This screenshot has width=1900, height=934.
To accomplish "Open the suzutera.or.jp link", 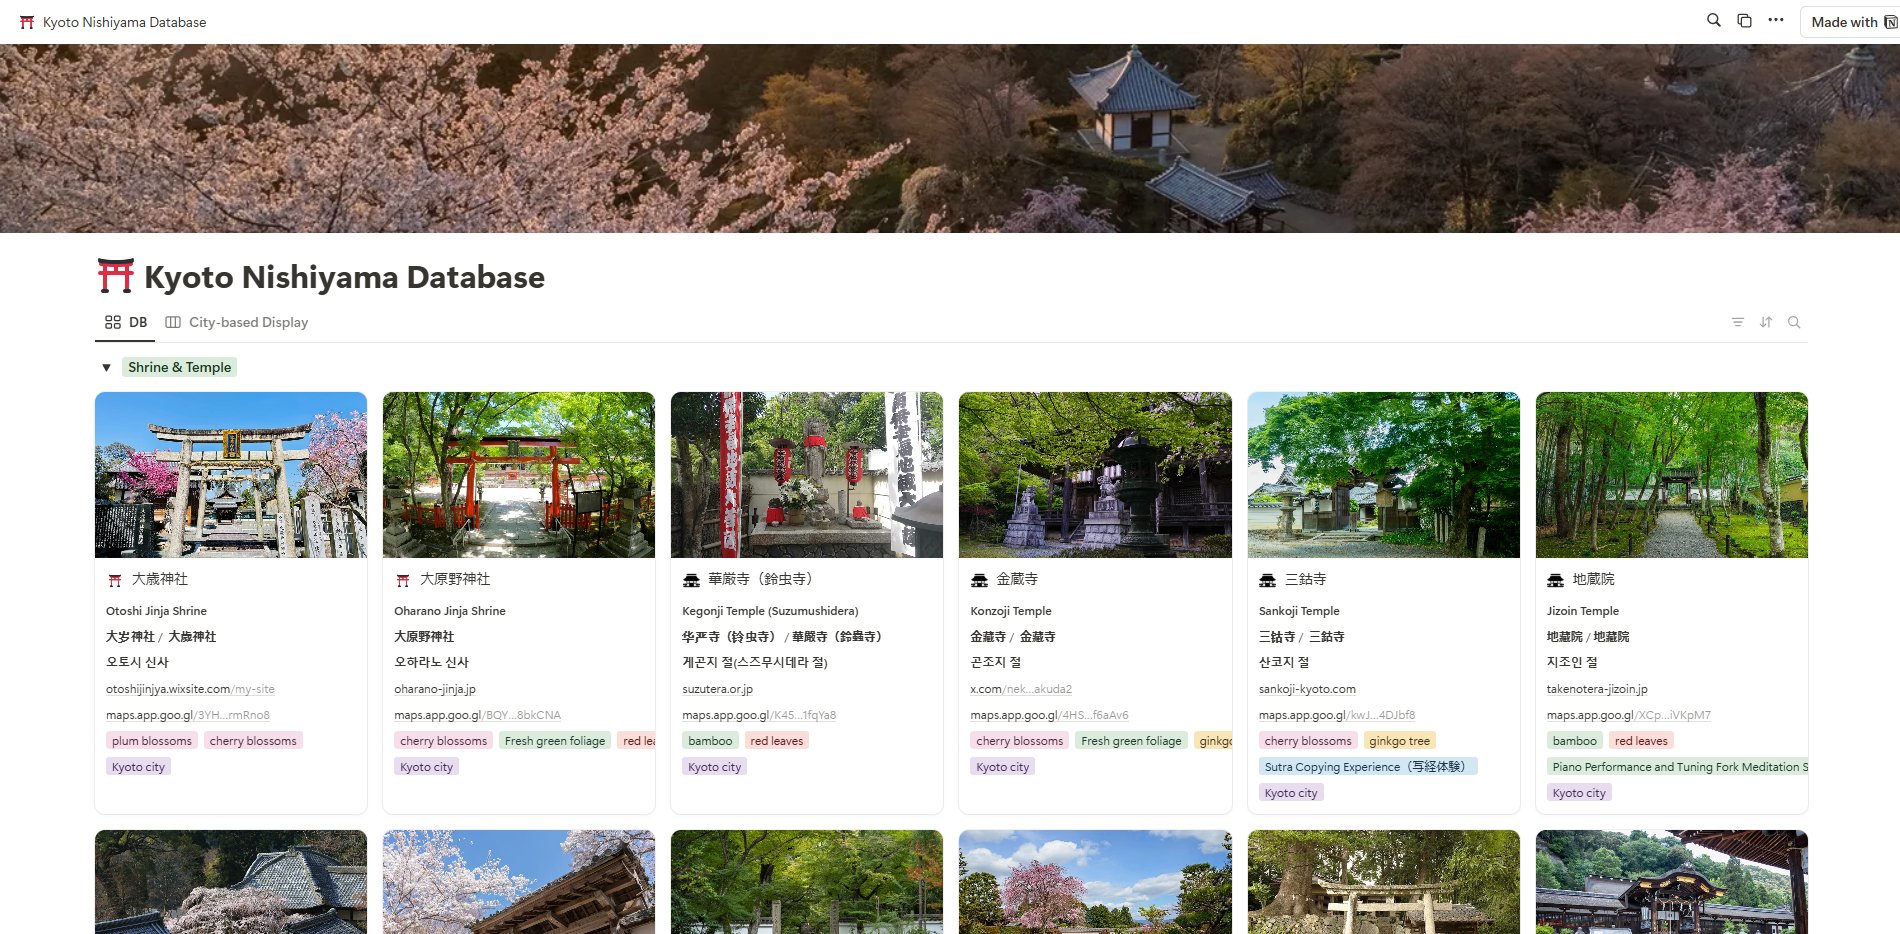I will (x=718, y=689).
